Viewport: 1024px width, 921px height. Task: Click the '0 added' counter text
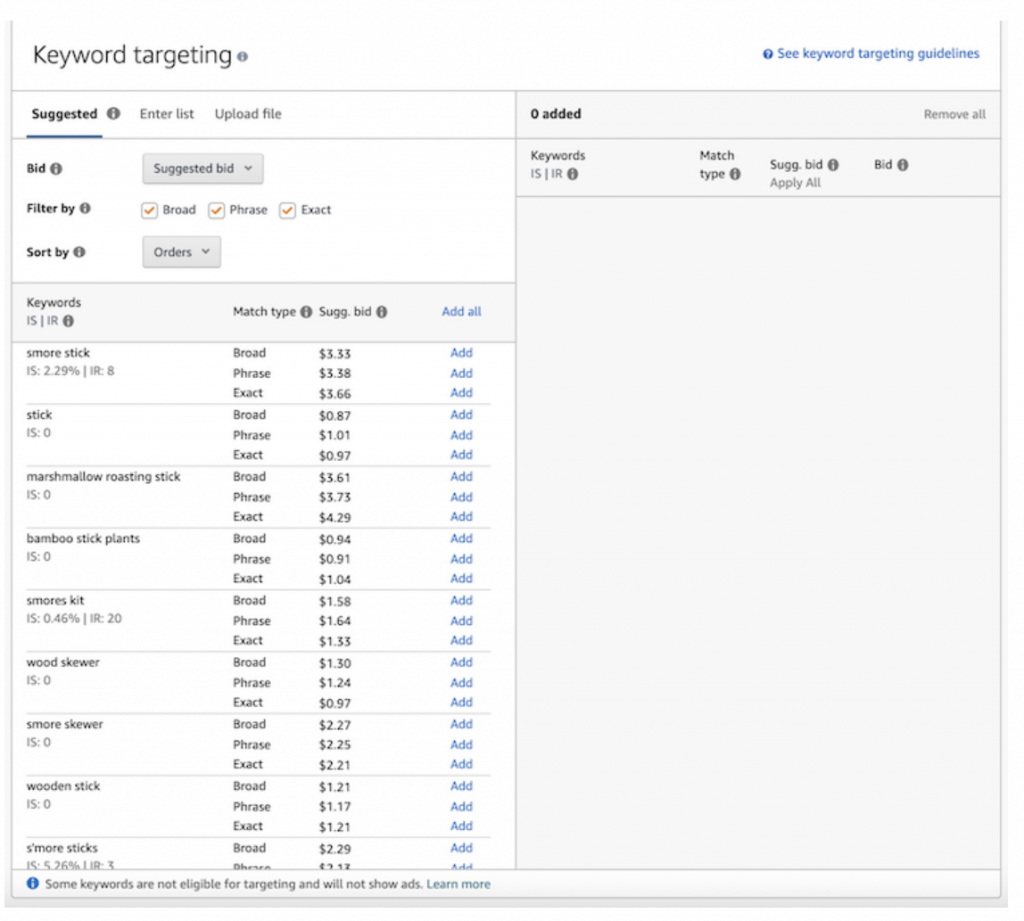(x=556, y=114)
